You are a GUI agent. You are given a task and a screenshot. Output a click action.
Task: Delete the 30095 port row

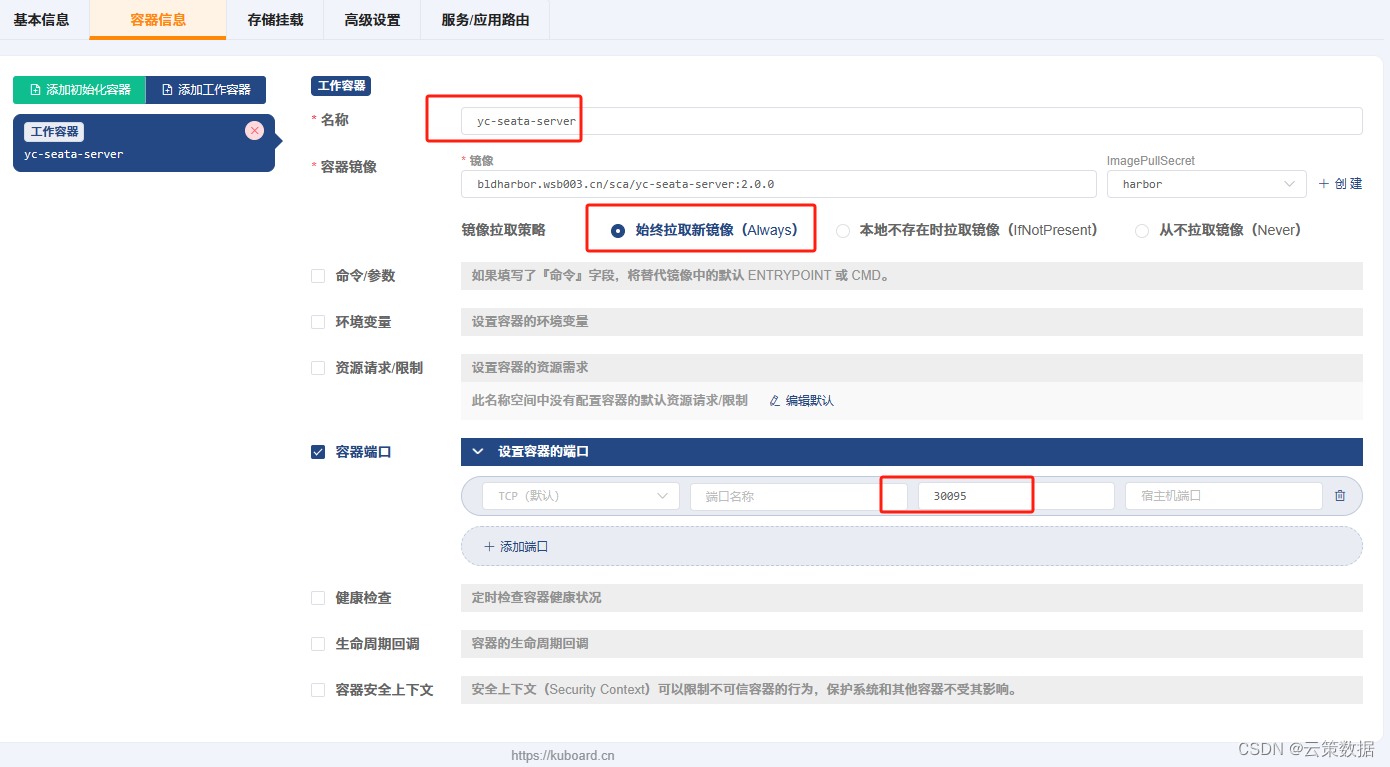[1340, 495]
